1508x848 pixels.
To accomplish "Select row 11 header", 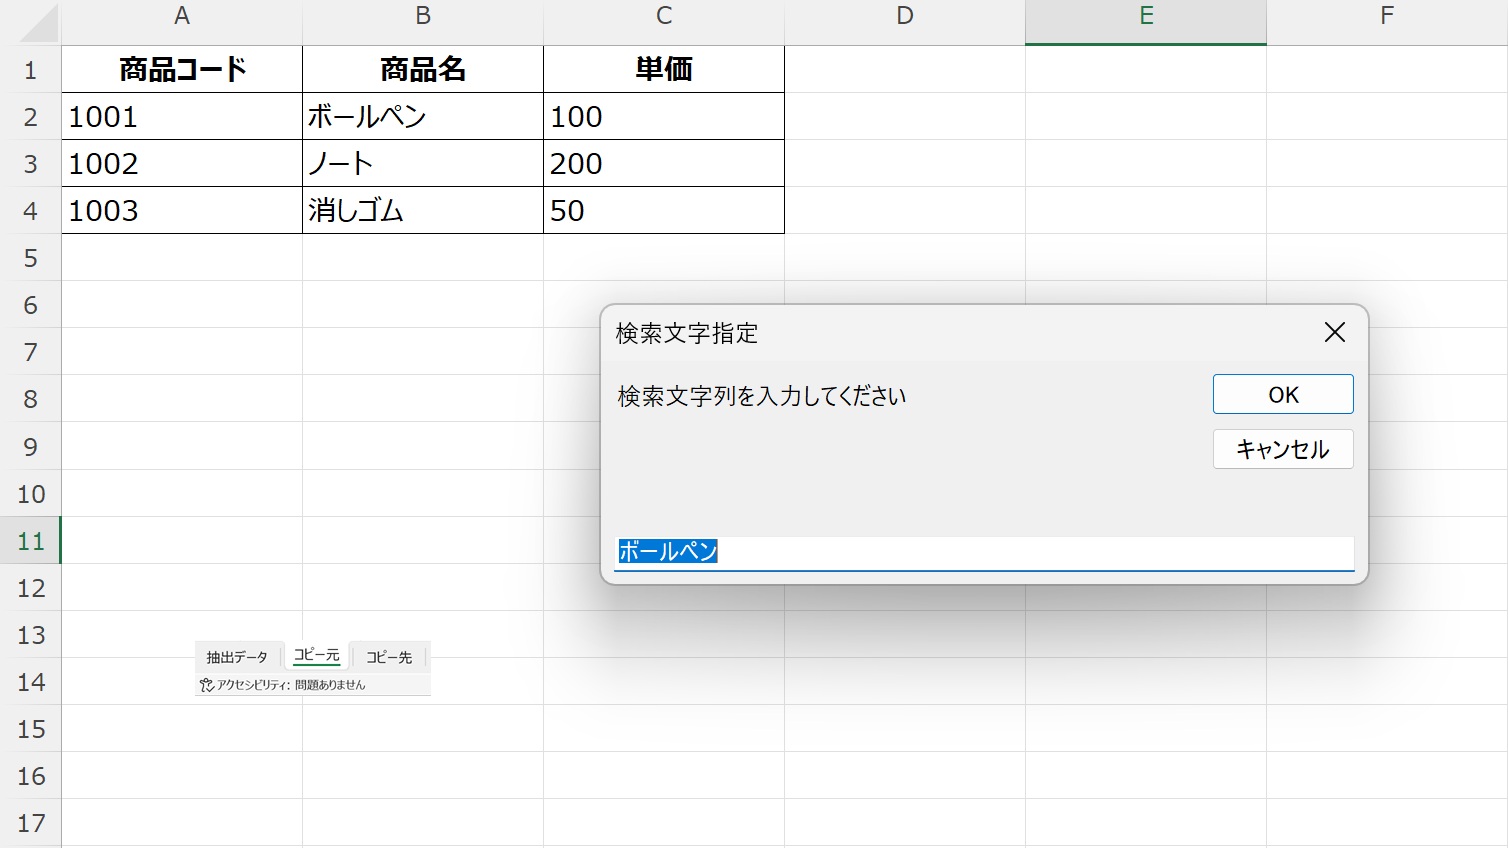I will tap(31, 541).
